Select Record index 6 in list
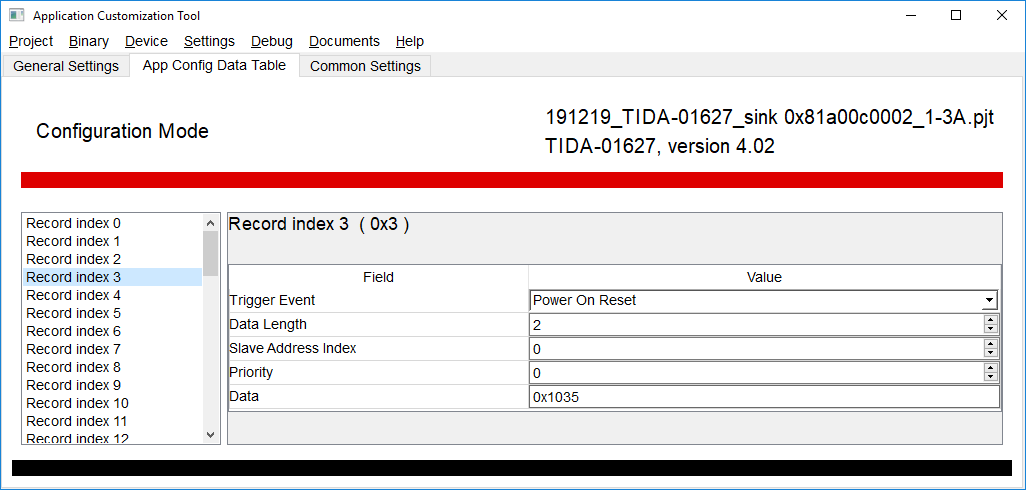 pyautogui.click(x=113, y=331)
